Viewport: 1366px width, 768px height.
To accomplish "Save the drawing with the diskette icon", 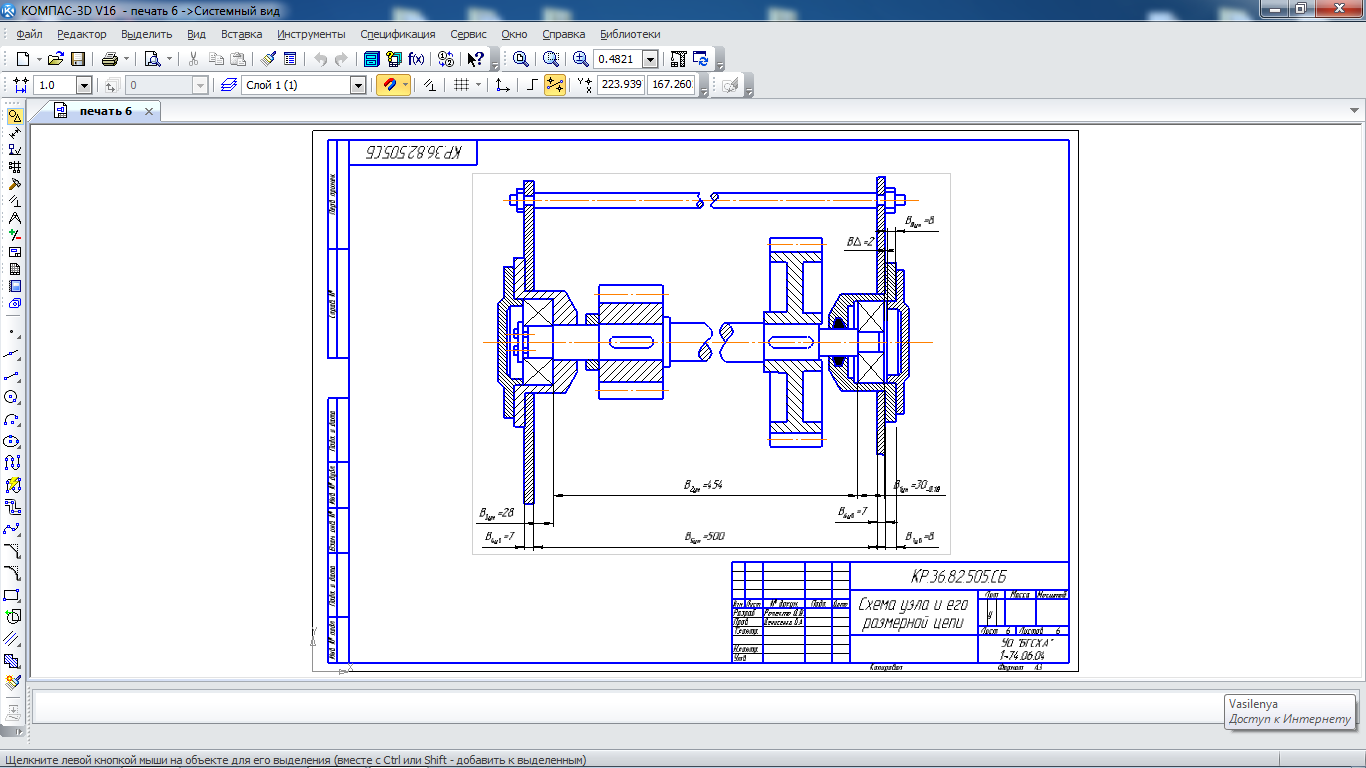I will (x=78, y=59).
